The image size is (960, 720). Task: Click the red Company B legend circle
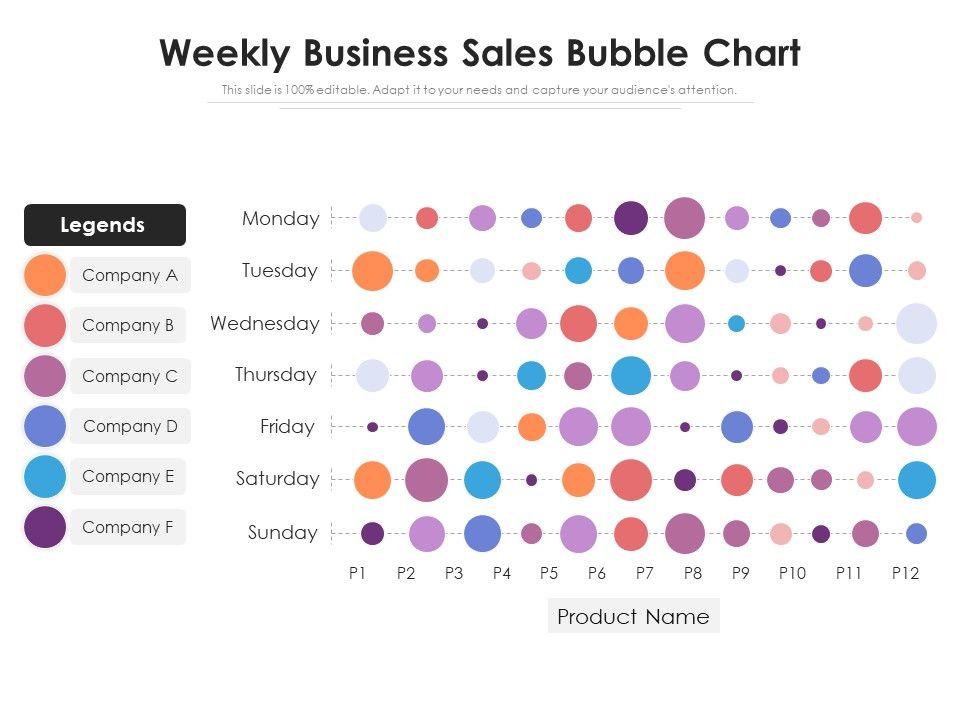tap(45, 325)
